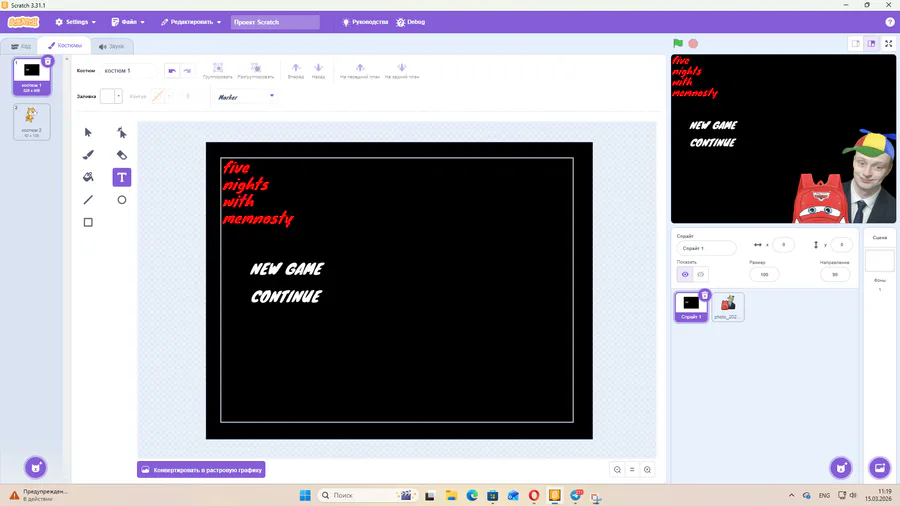Click the taskbar Поиск search box
900x506 pixels.
coord(367,495)
